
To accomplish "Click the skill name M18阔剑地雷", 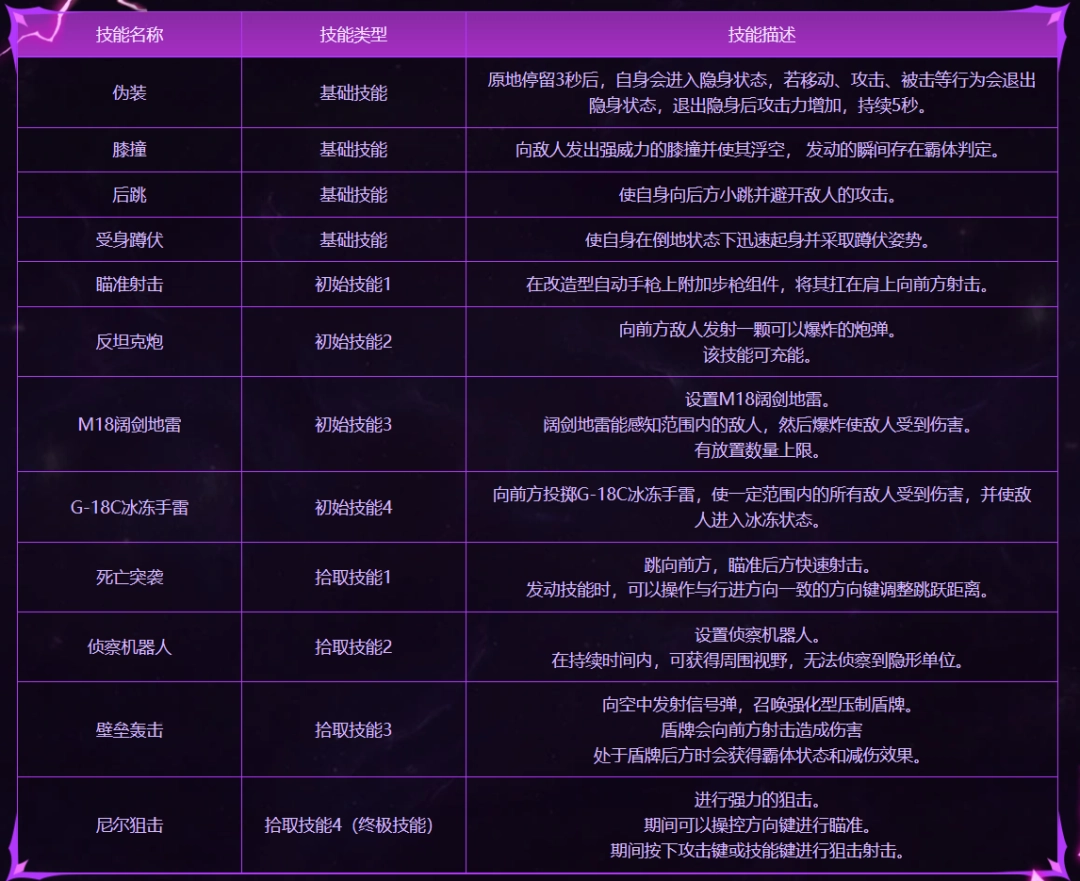I will pyautogui.click(x=129, y=424).
